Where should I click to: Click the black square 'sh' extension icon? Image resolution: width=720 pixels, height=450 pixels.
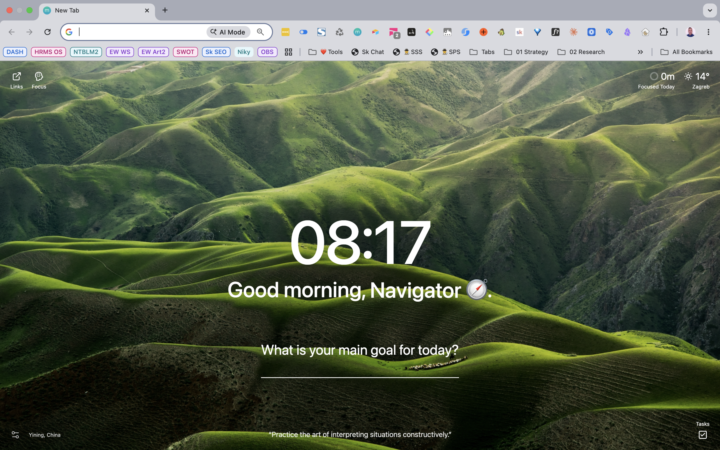(x=411, y=32)
